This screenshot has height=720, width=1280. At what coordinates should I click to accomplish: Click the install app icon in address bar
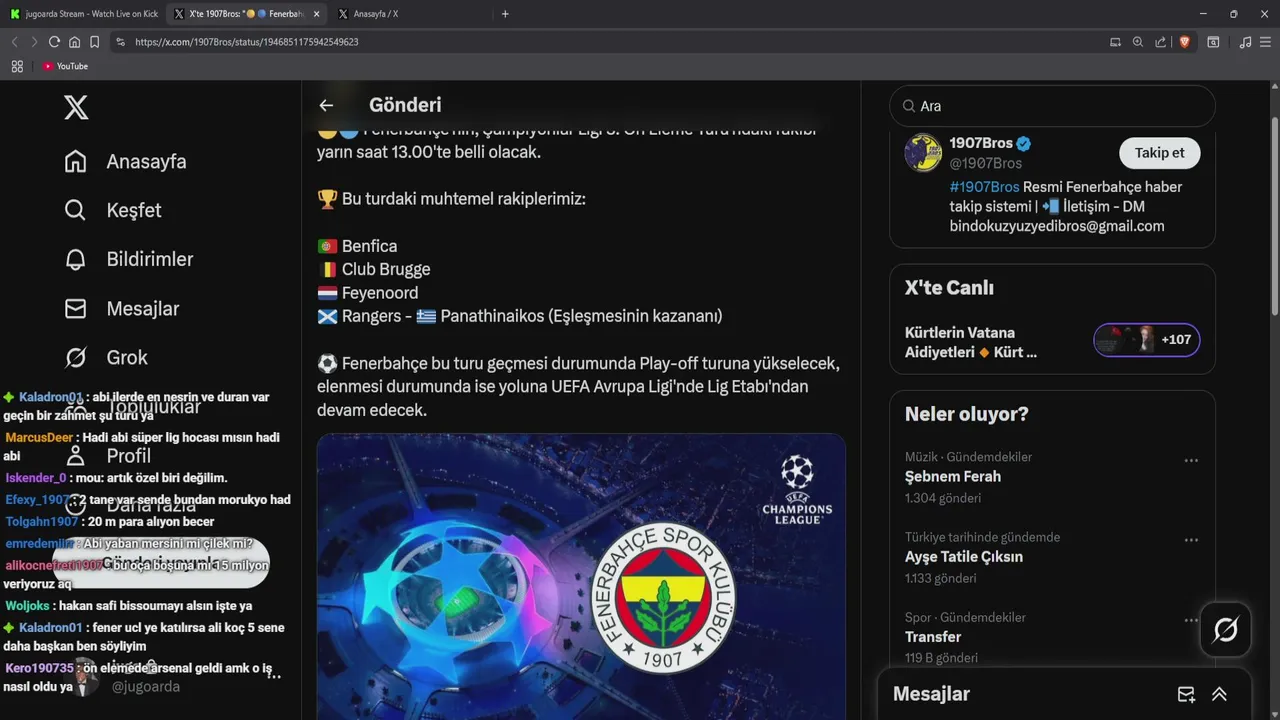[1115, 42]
